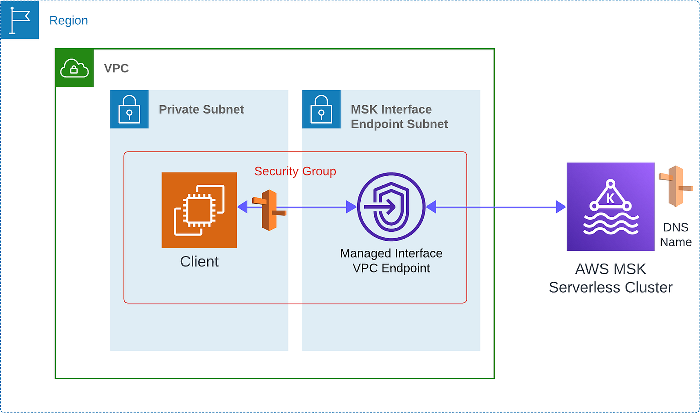Select the orange Client EC2 icon
This screenshot has width=700, height=413.
199,210
